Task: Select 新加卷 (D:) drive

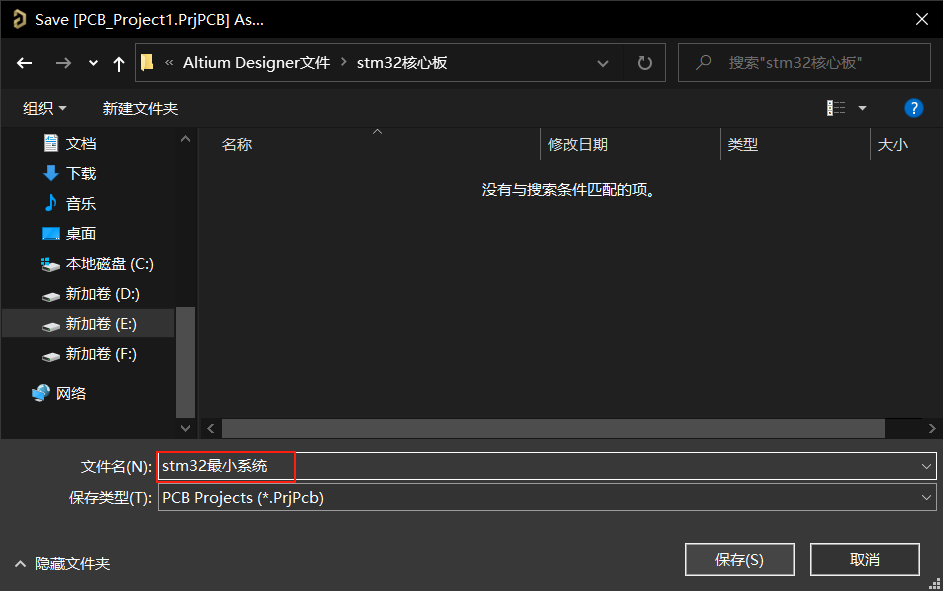Action: [x=102, y=294]
